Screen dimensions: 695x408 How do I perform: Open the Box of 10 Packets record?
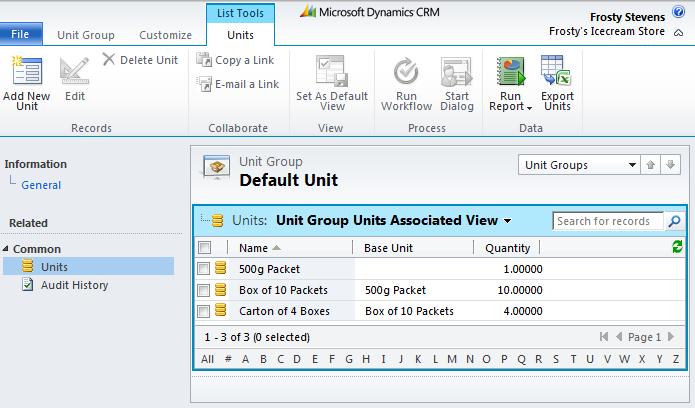point(283,290)
